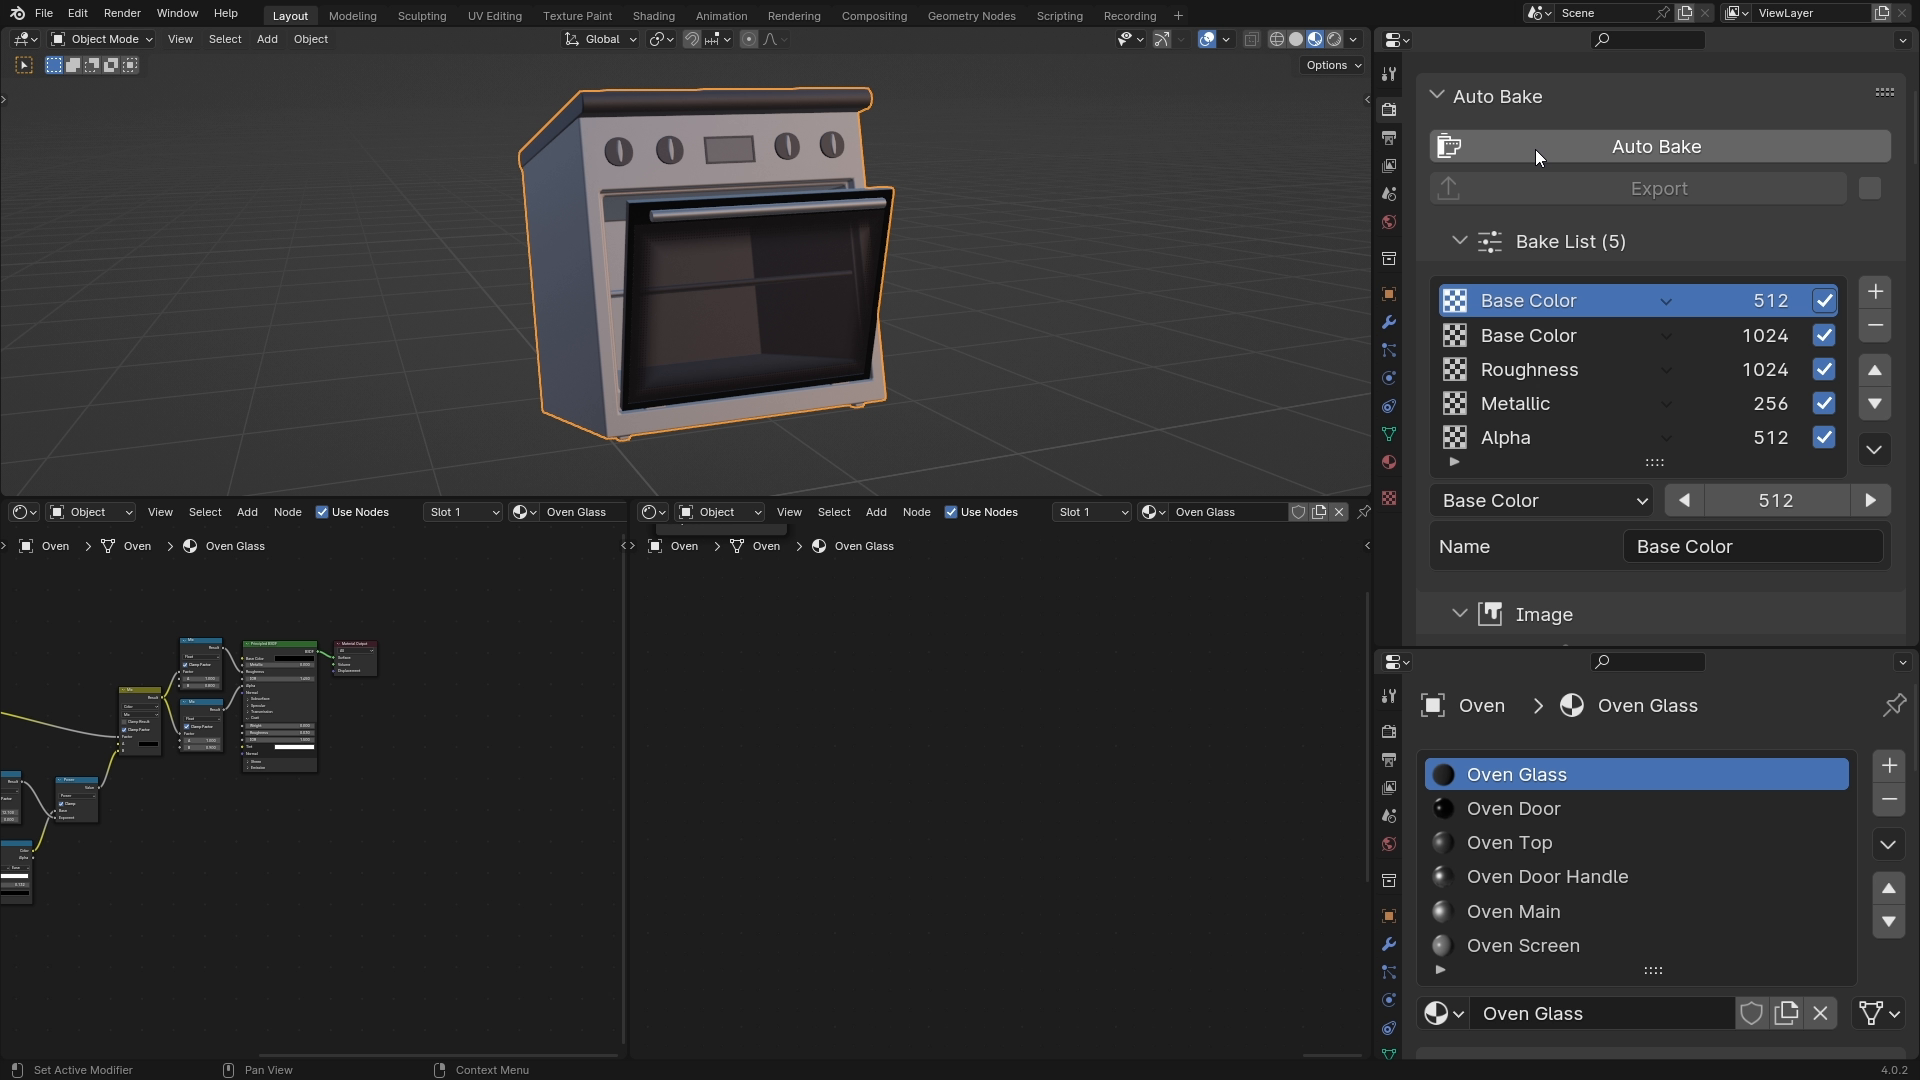
Task: Unlink Oven Glass material with X icon
Action: pyautogui.click(x=1820, y=1014)
